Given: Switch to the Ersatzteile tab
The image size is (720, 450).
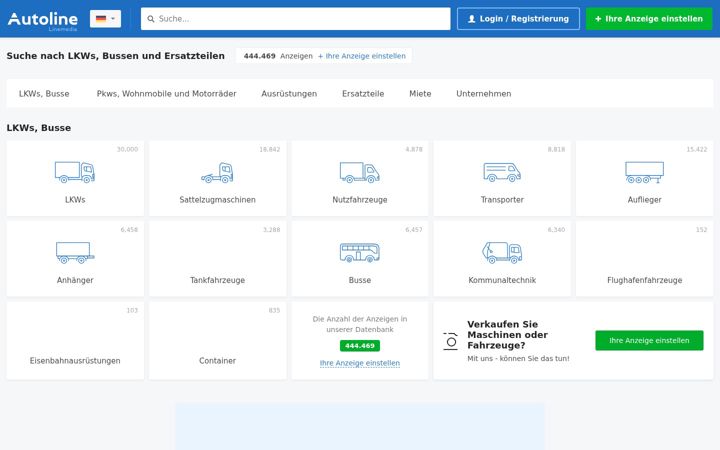Looking at the screenshot, I should click(363, 94).
